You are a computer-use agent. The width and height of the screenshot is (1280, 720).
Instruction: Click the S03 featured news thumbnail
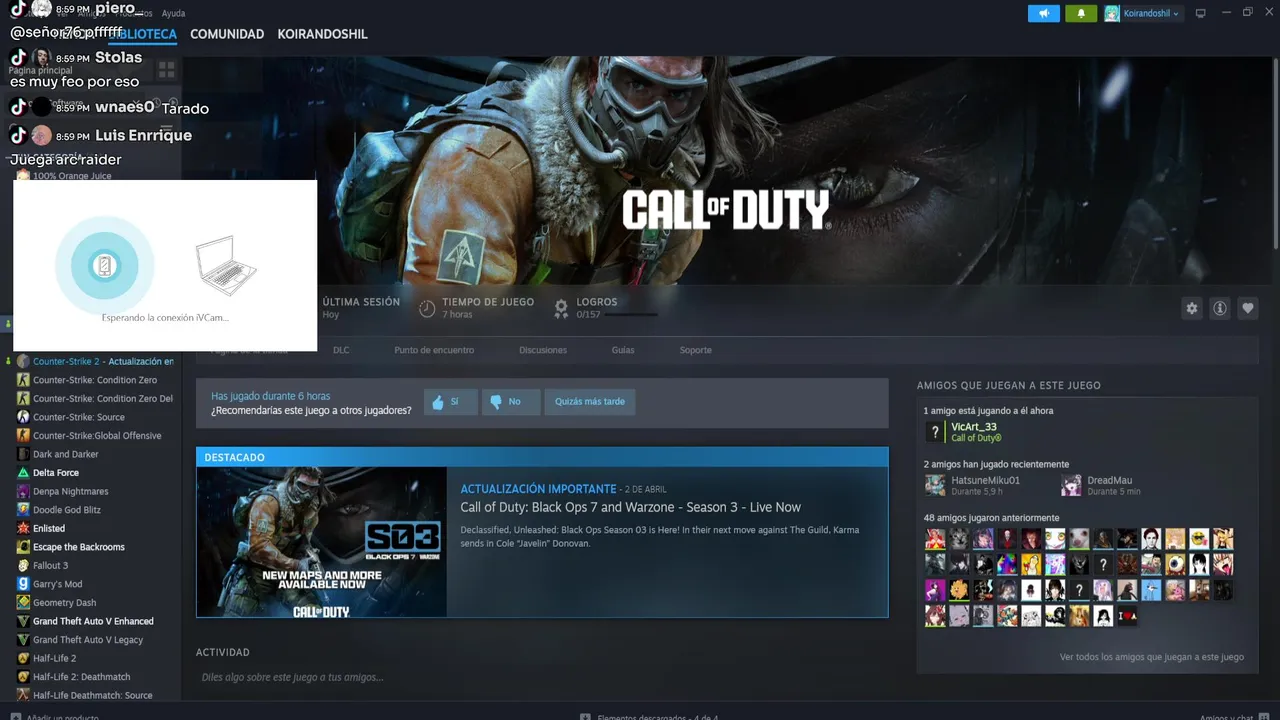(322, 542)
